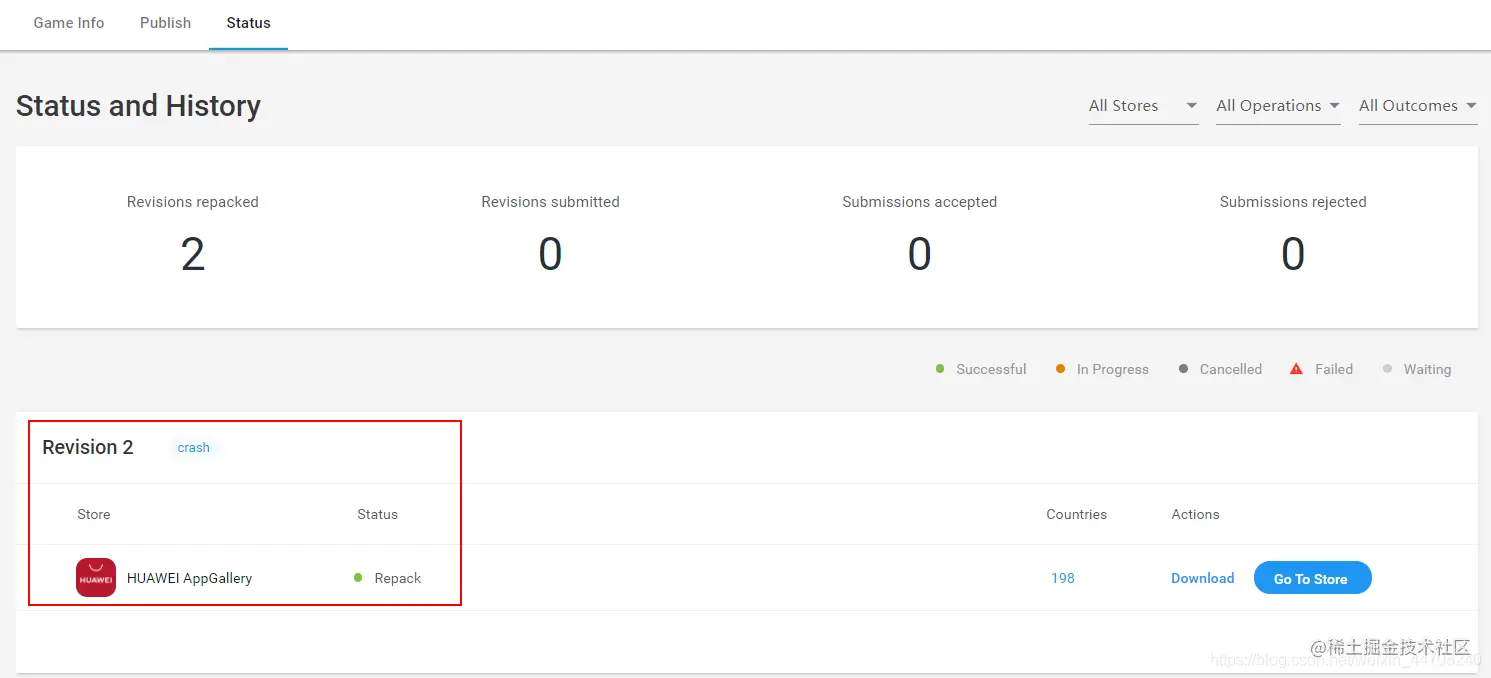Viewport: 1491px width, 678px height.
Task: Click the Revision 2 heading
Action: pyautogui.click(x=88, y=447)
